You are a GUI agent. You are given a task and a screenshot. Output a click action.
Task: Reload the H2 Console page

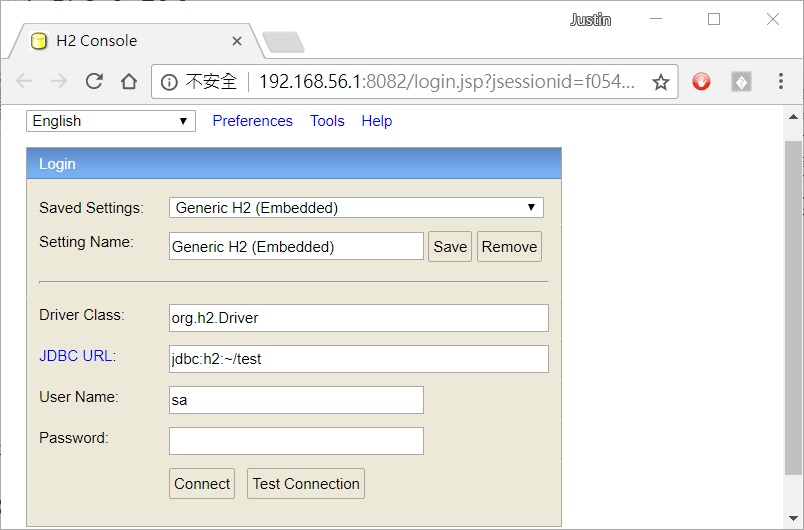point(94,81)
